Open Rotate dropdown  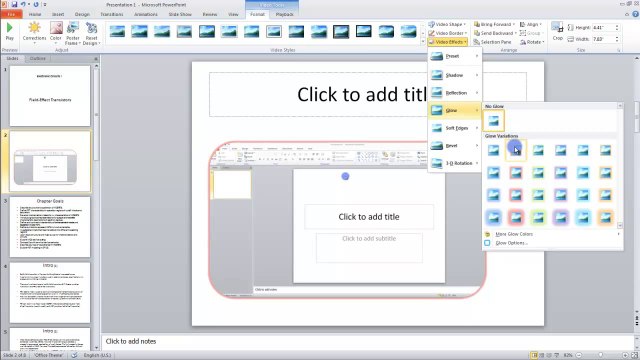(x=533, y=42)
